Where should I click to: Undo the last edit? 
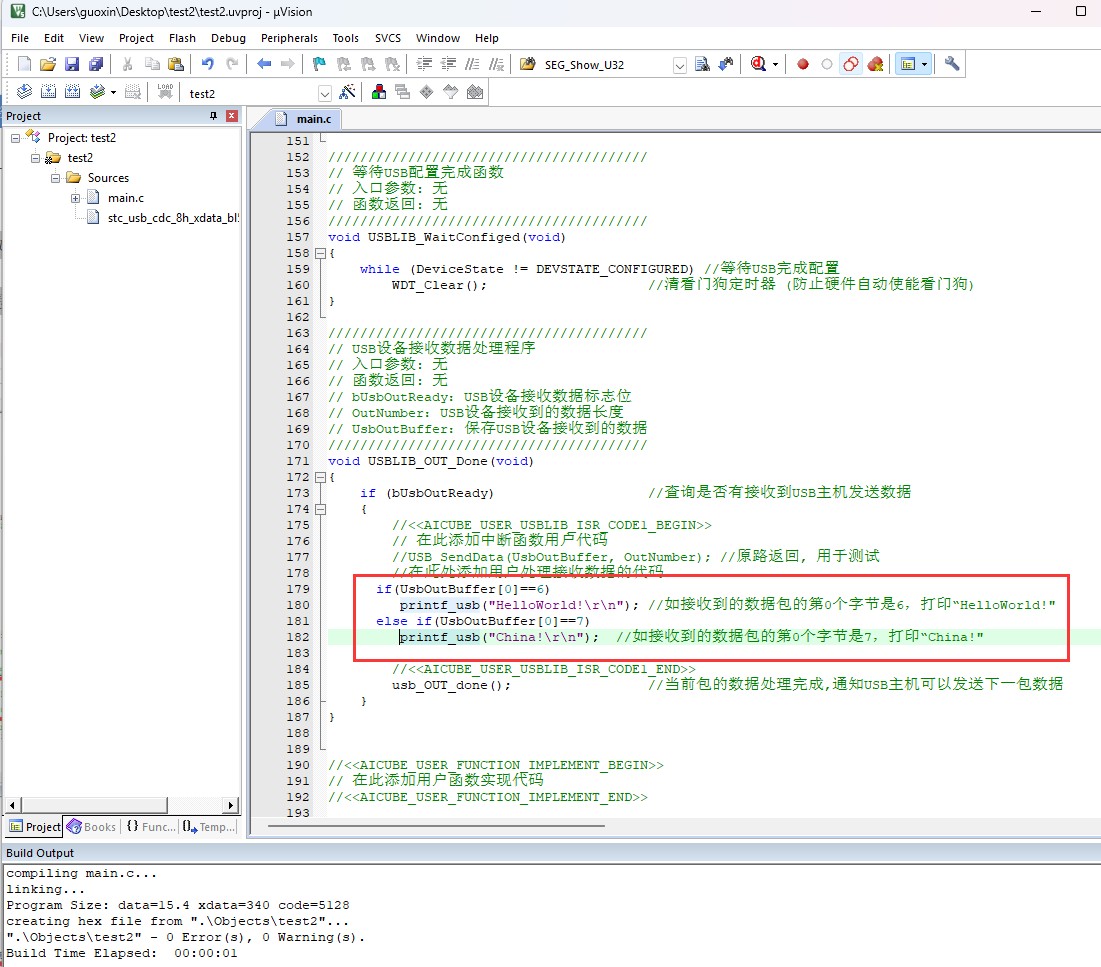click(208, 65)
